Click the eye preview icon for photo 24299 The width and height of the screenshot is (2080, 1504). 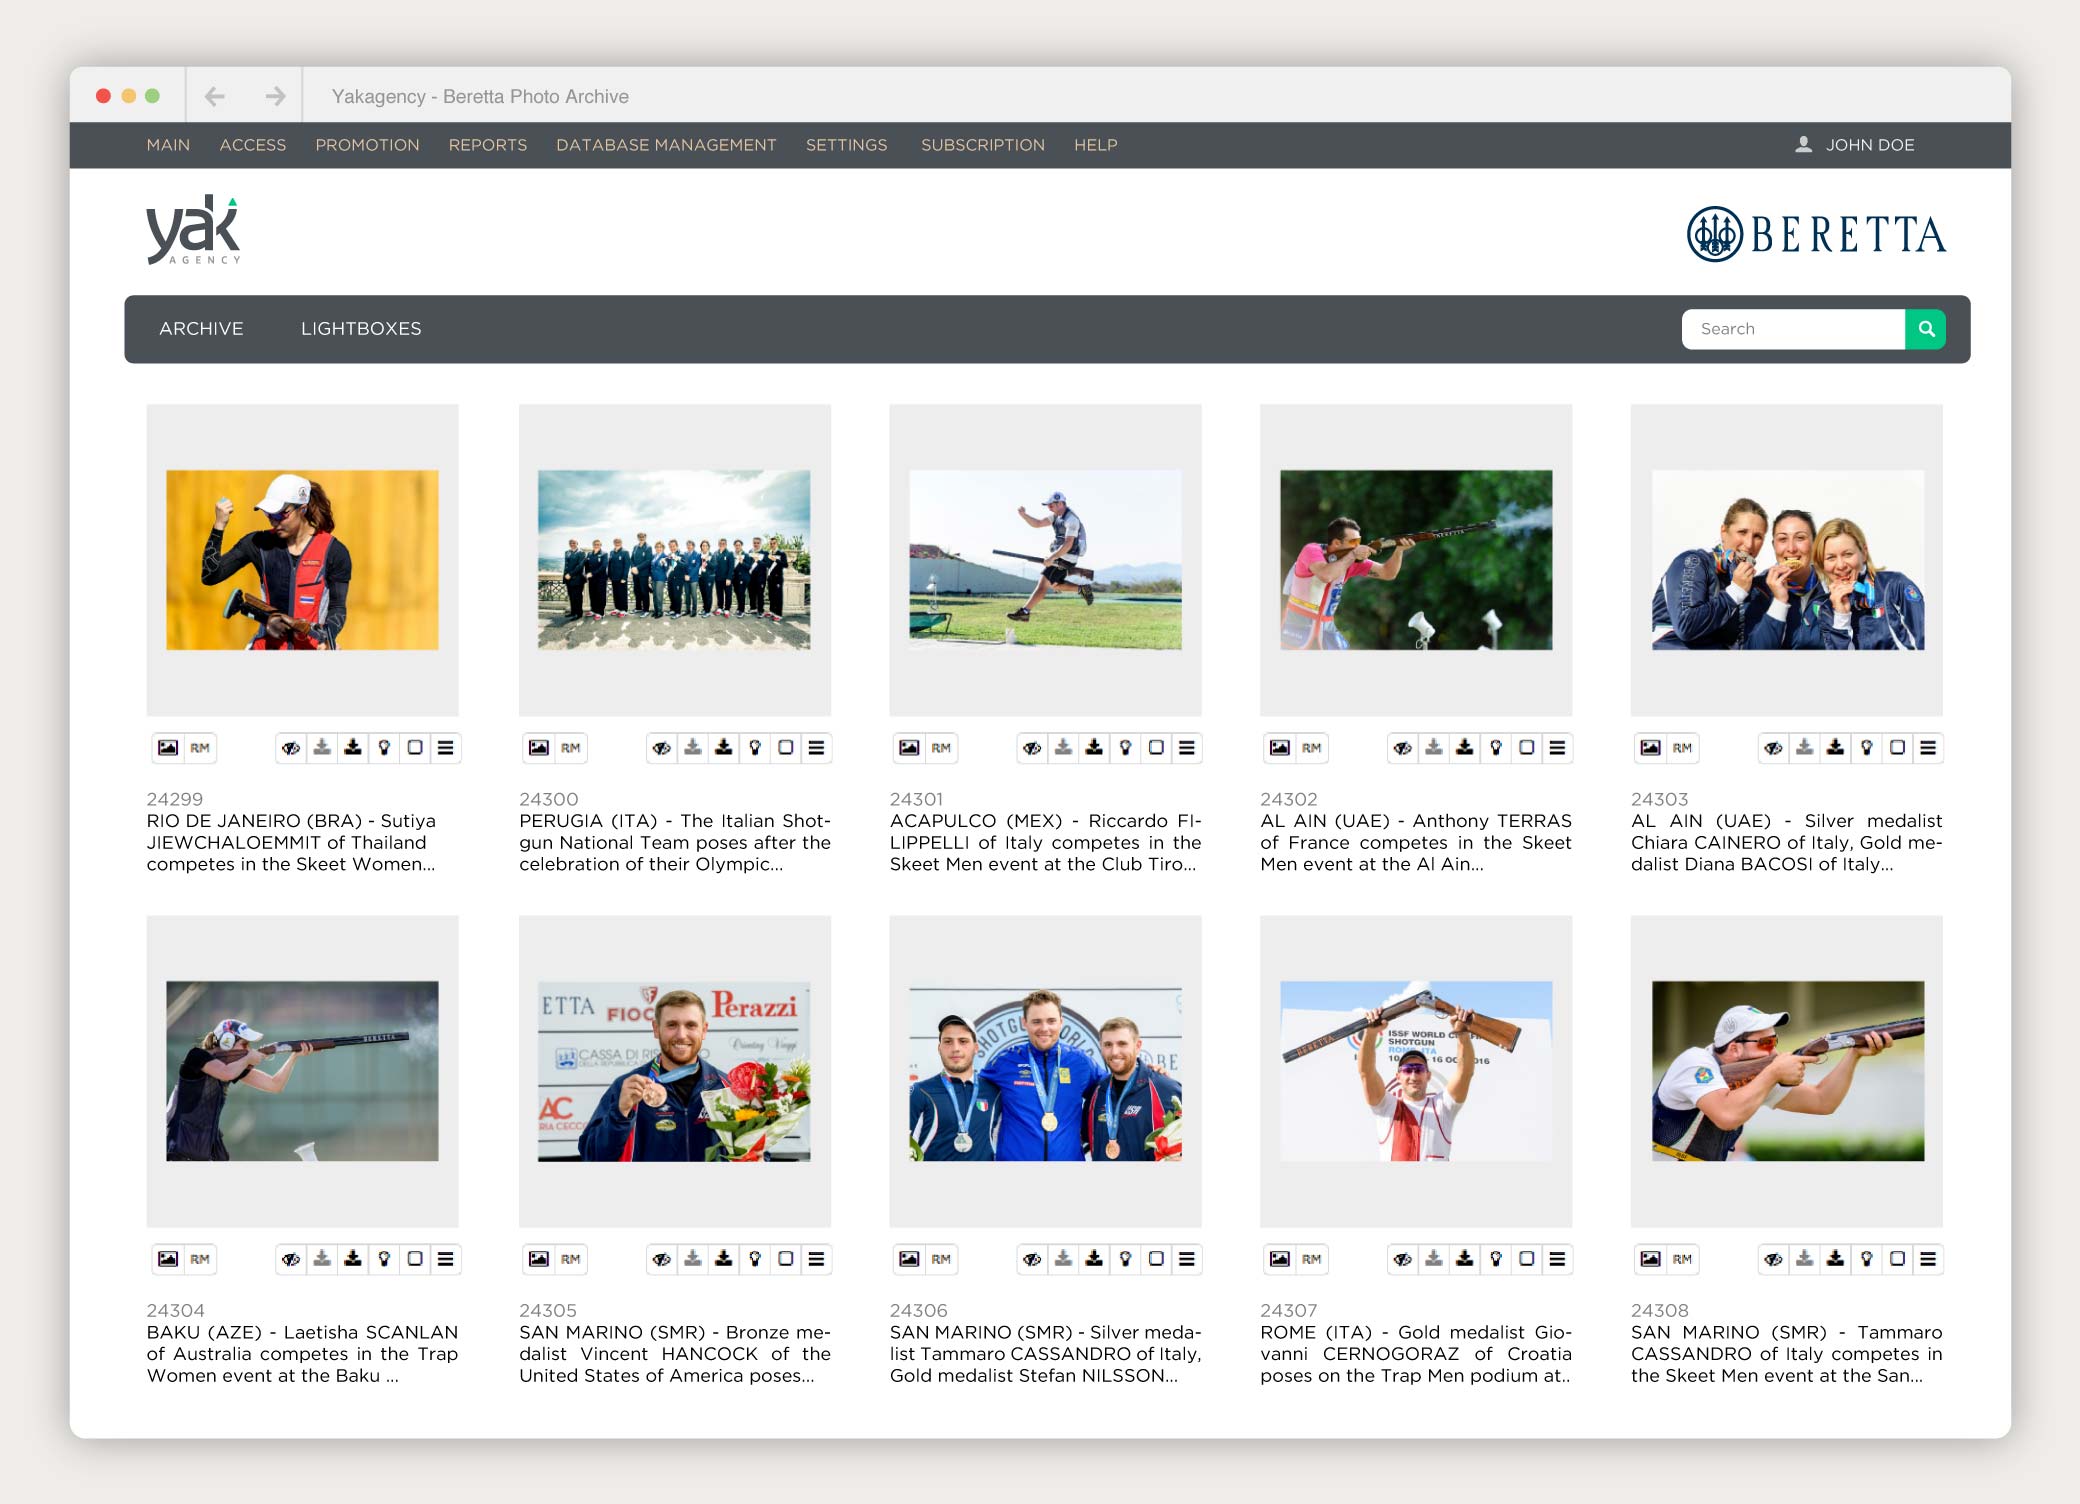pyautogui.click(x=291, y=748)
